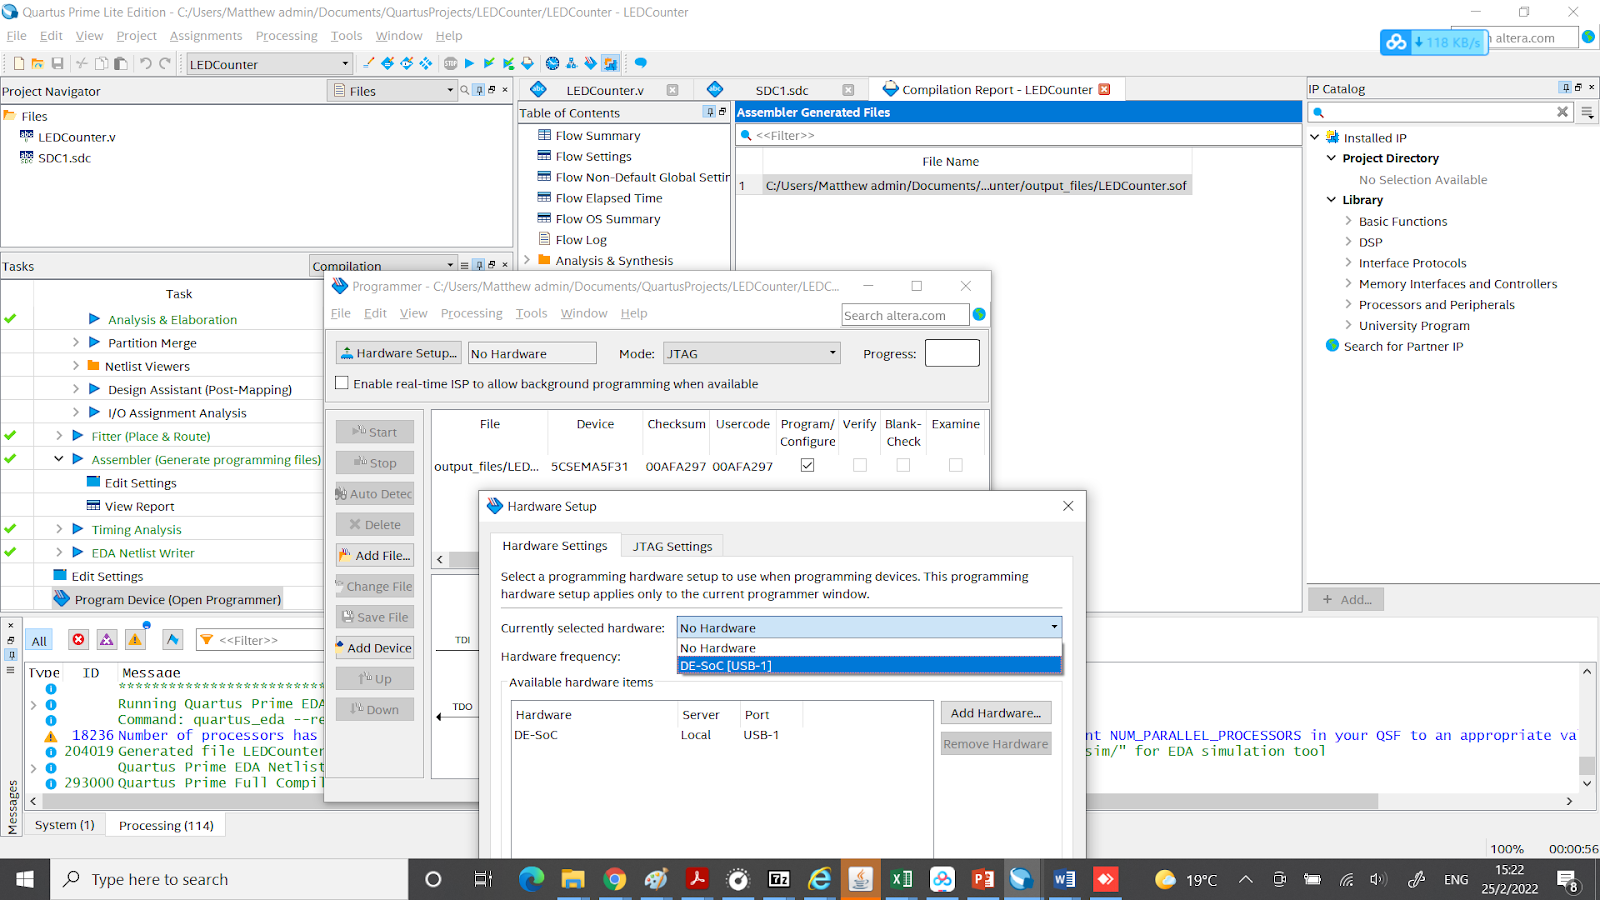This screenshot has width=1600, height=900.
Task: Expand Analysis & Synthesis in Table of Contents
Action: [x=527, y=260]
